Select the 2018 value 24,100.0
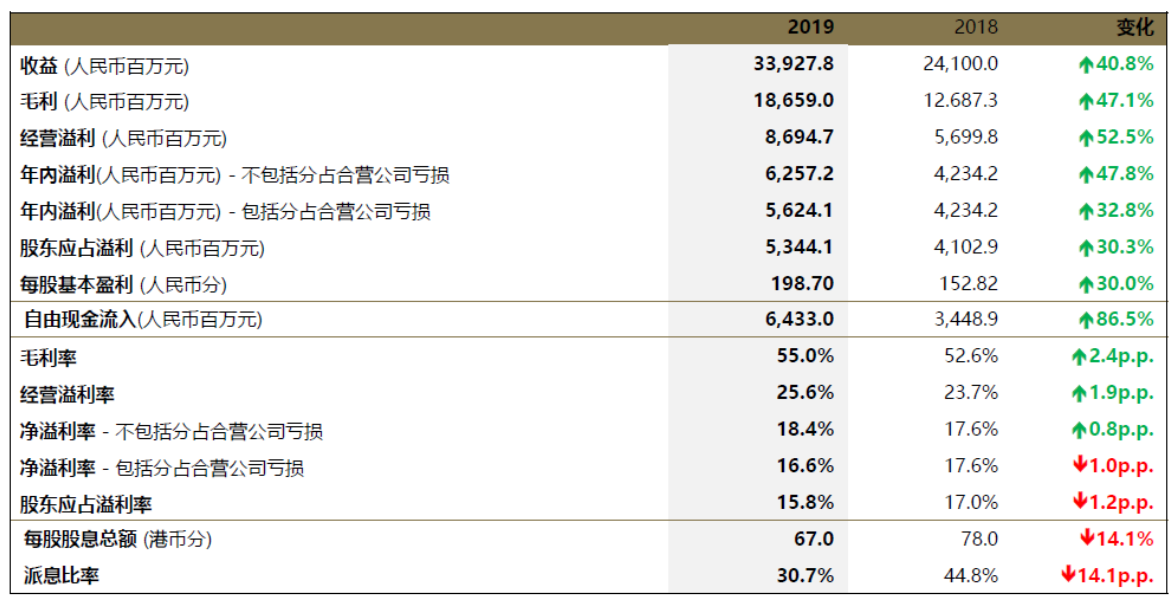 pos(960,65)
